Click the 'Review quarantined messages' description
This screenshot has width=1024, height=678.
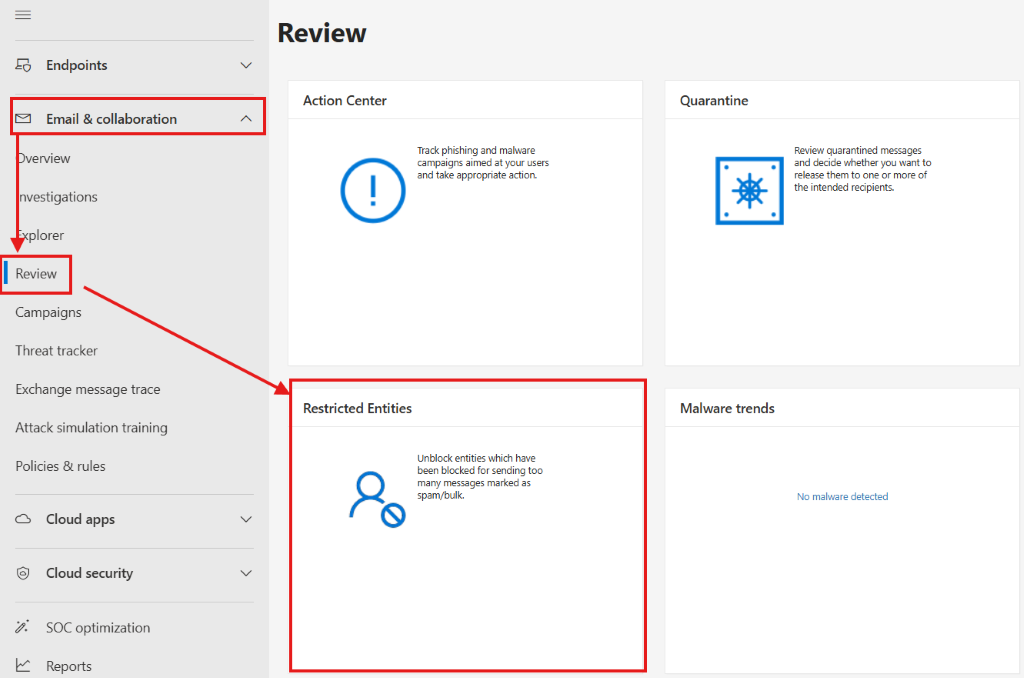click(862, 169)
